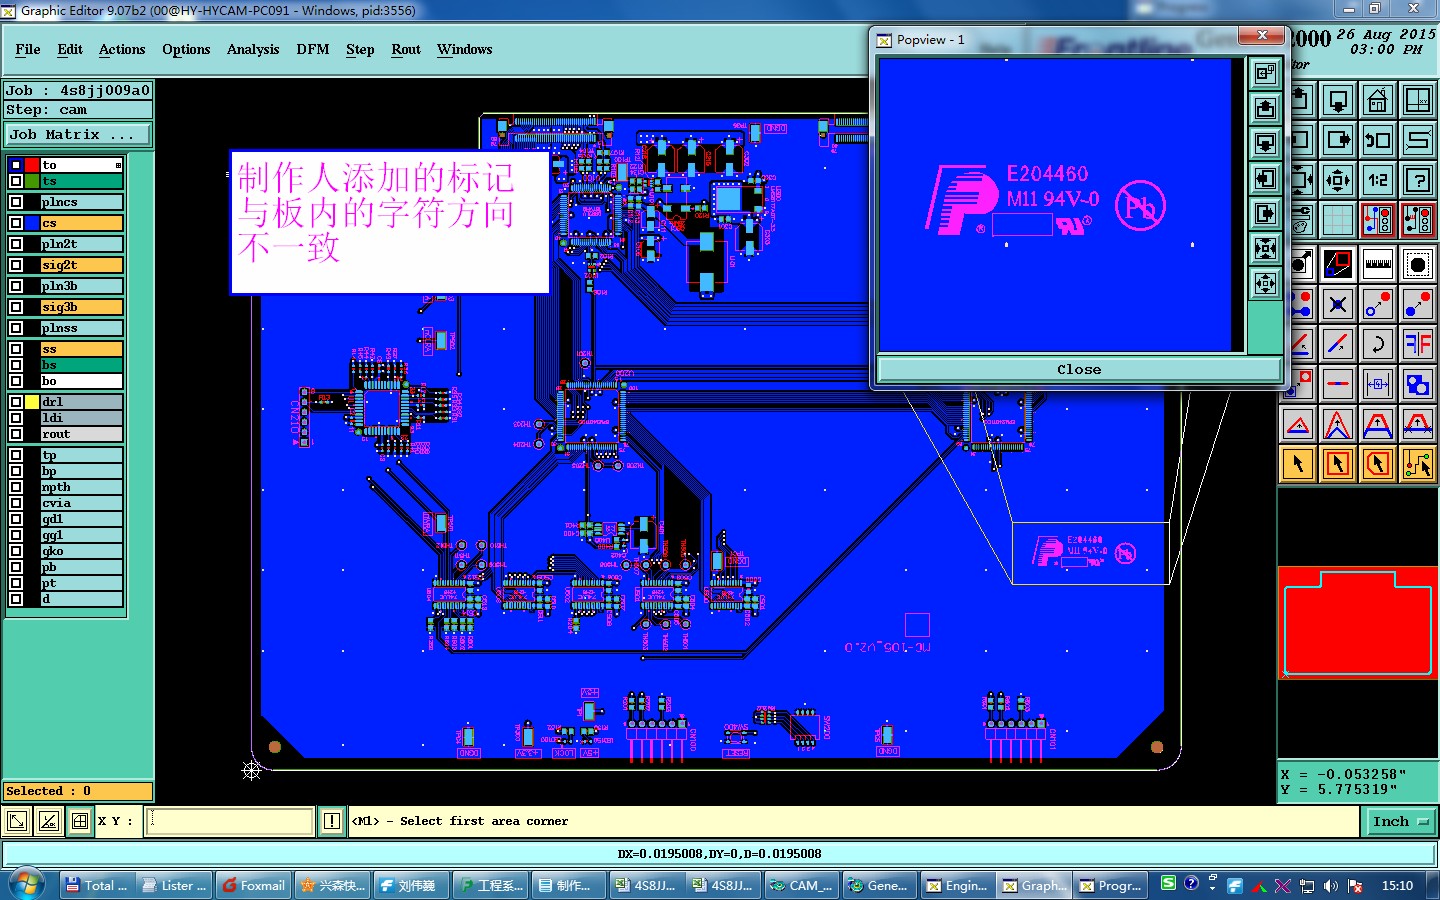Select the octagon feature highlight tool
Screen dimensions: 1440x900
1418,264
